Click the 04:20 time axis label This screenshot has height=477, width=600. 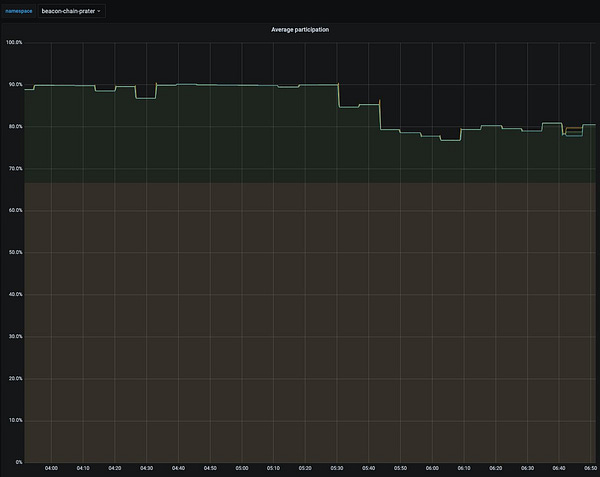pos(115,468)
